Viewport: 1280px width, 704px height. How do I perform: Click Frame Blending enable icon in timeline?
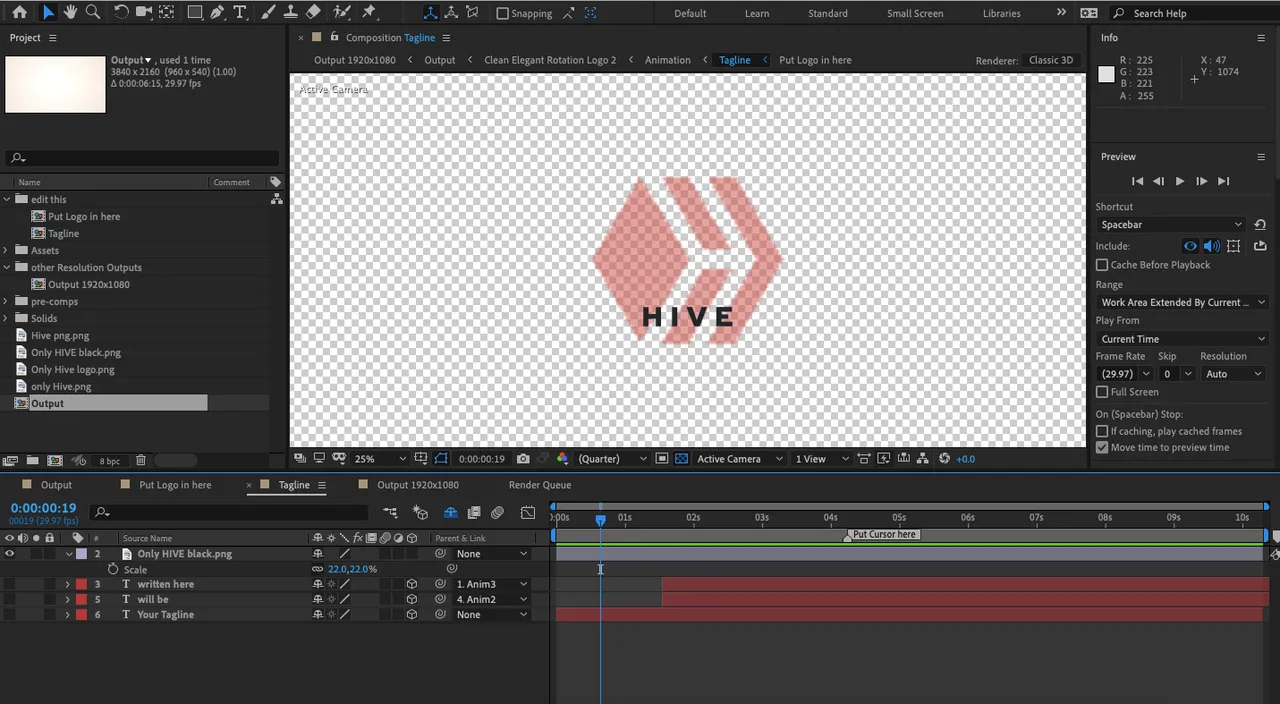tap(474, 513)
